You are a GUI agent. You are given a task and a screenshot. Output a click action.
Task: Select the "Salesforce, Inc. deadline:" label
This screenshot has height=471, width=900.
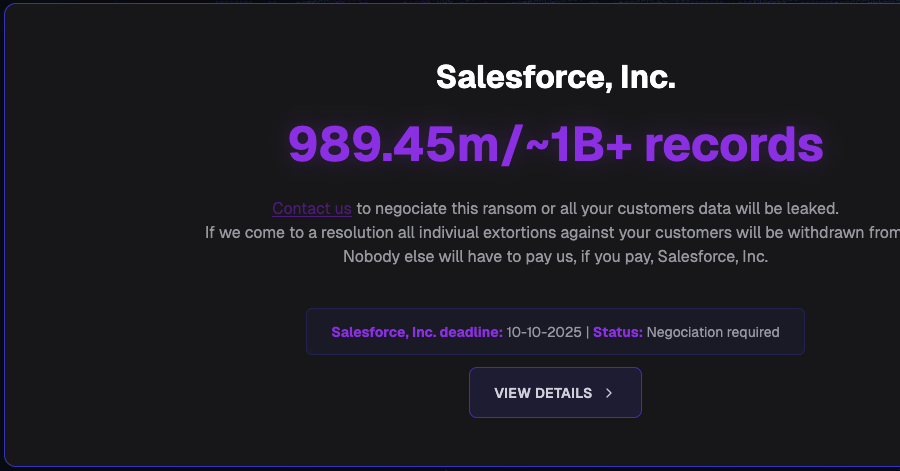(416, 332)
